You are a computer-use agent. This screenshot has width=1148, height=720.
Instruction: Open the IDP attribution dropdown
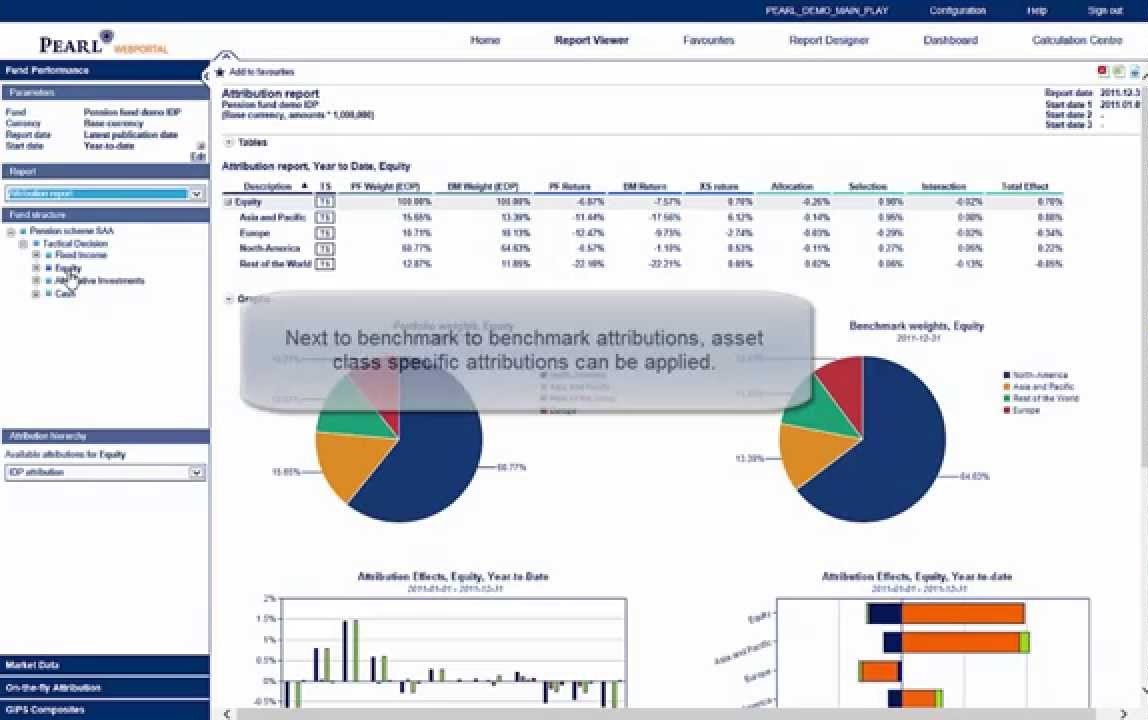coord(196,471)
